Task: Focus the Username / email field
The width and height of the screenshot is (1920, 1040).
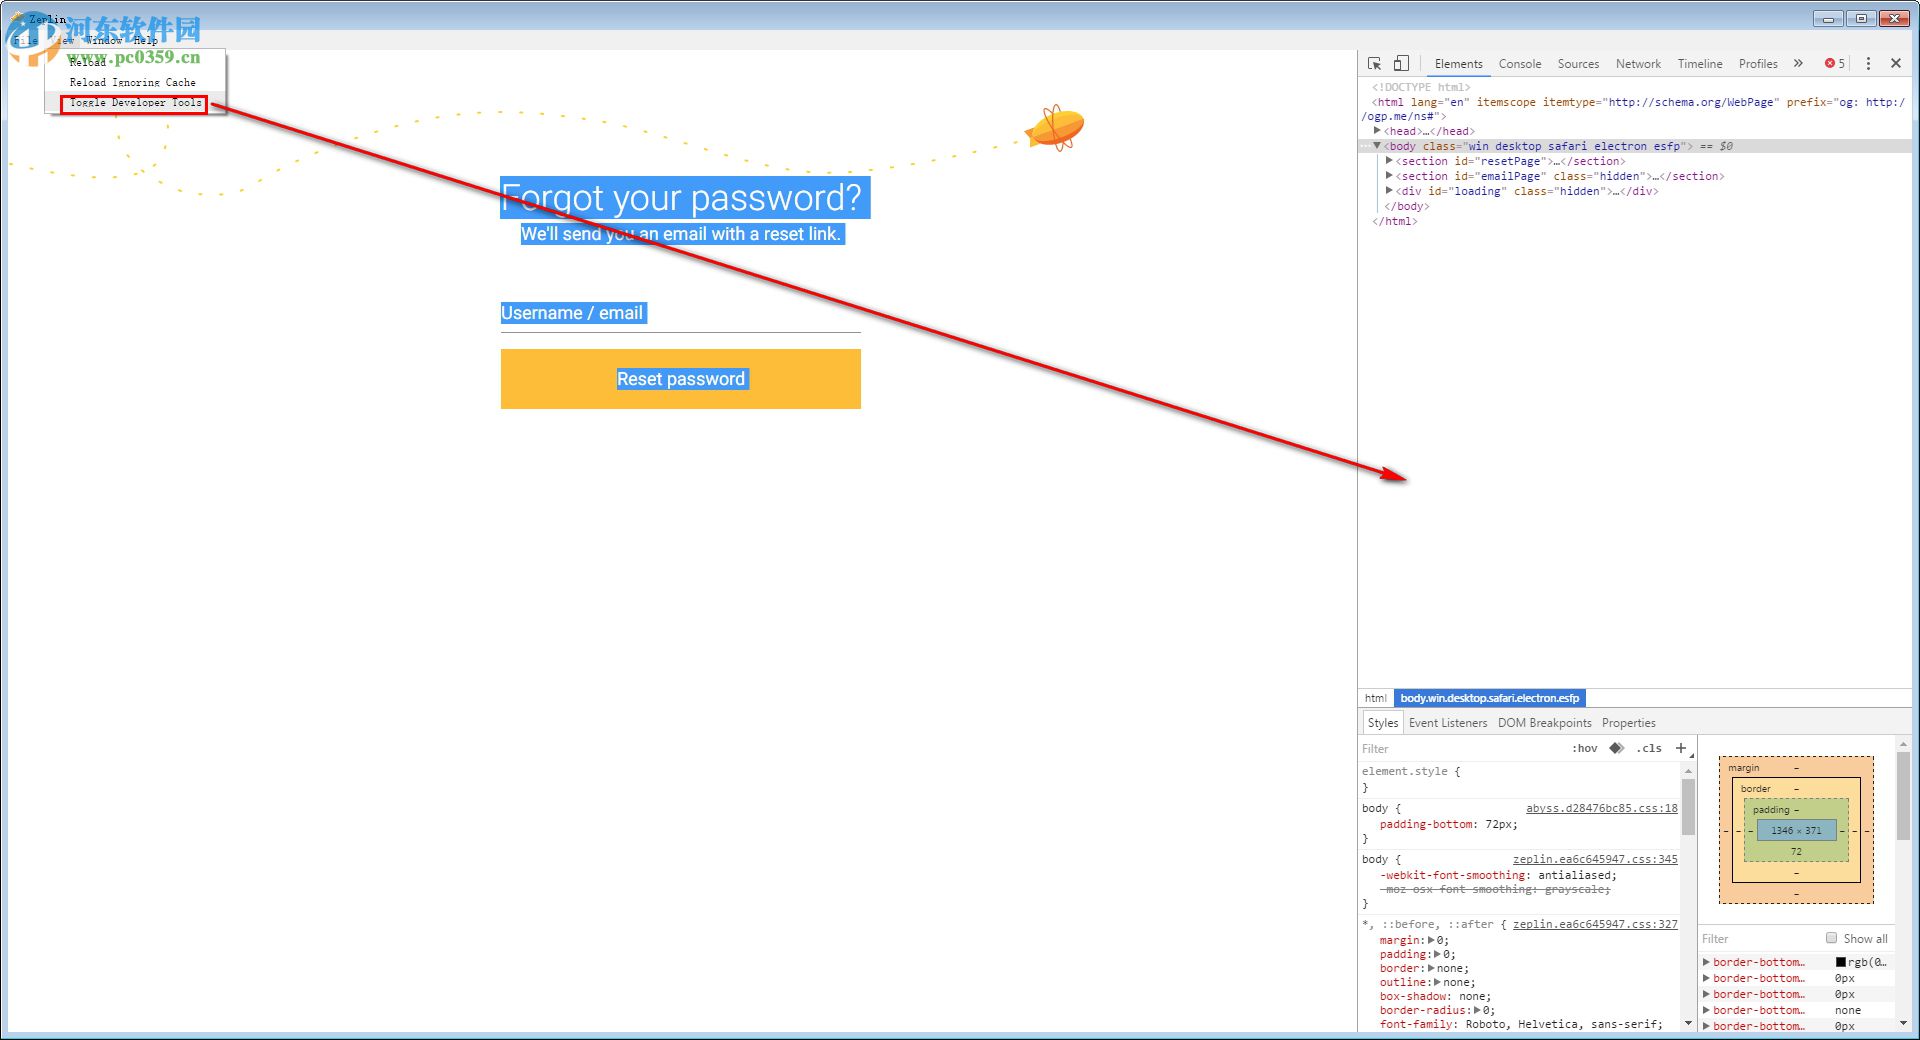Action: click(x=681, y=314)
